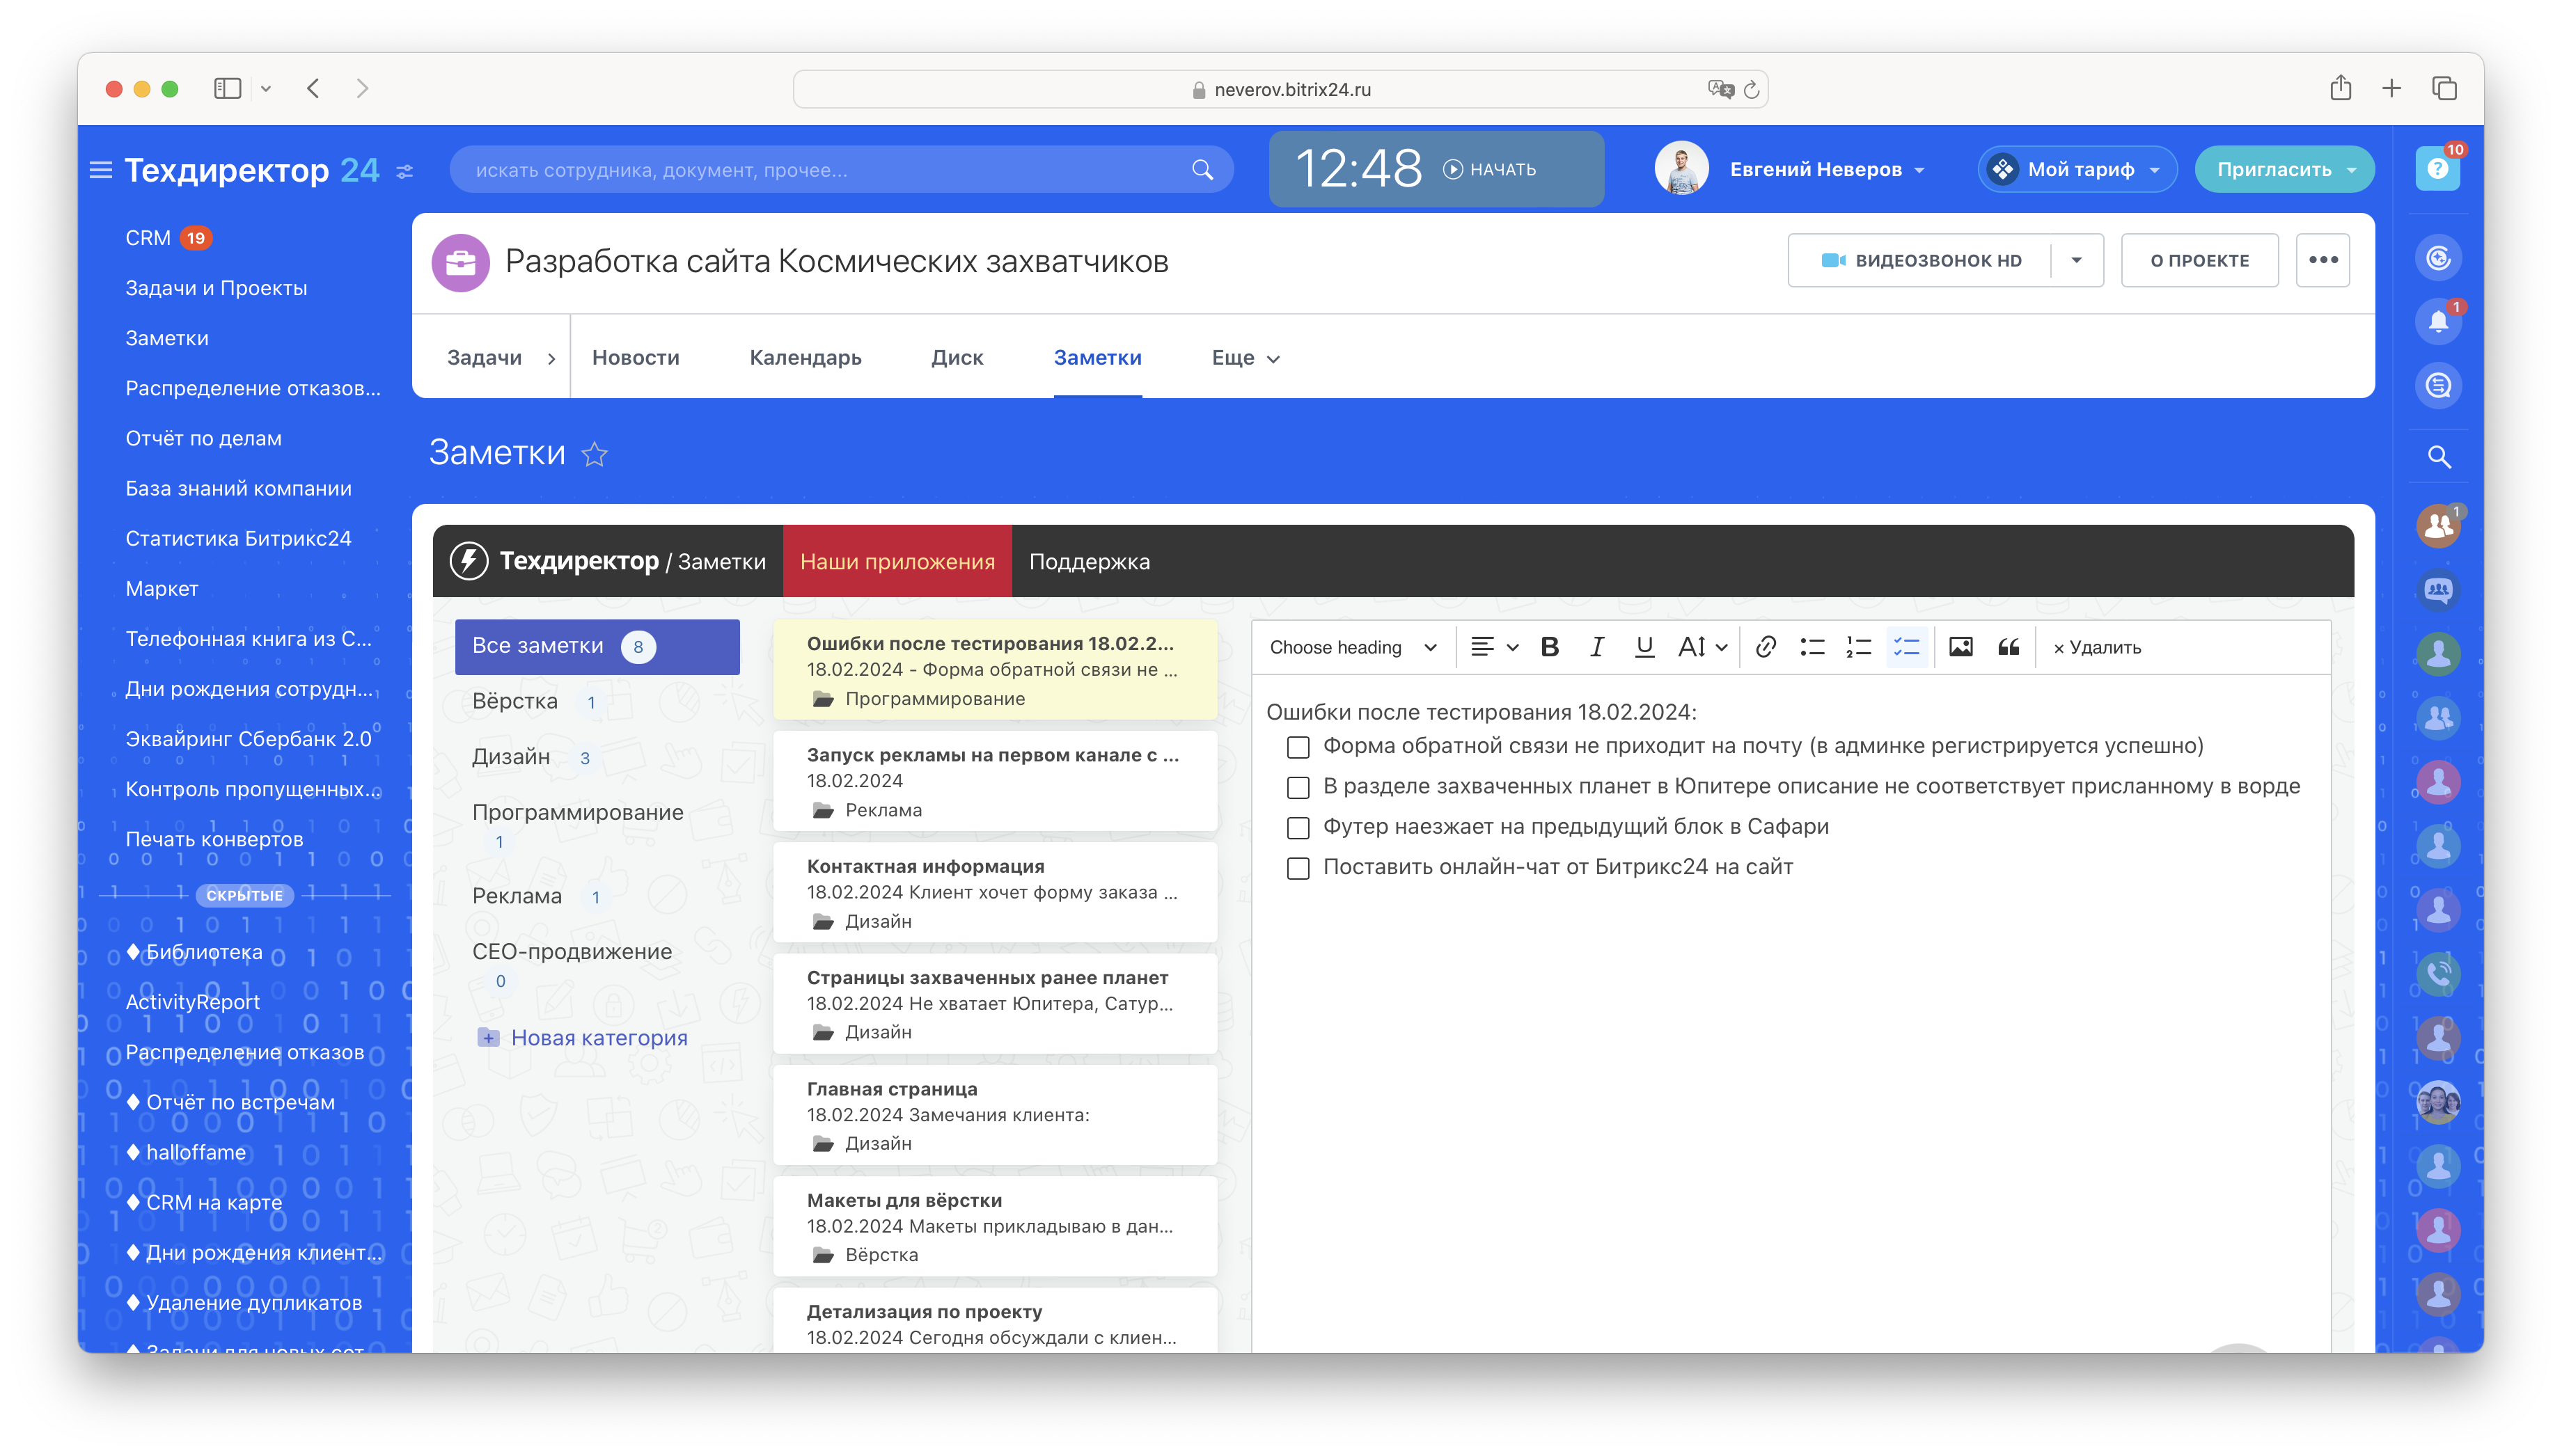2562x1456 pixels.
Task: Click the О ПРОЕКТЕ button
Action: pos(2199,260)
